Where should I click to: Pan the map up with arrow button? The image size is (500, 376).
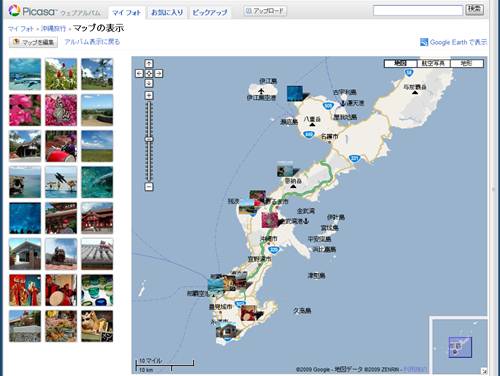tap(149, 63)
